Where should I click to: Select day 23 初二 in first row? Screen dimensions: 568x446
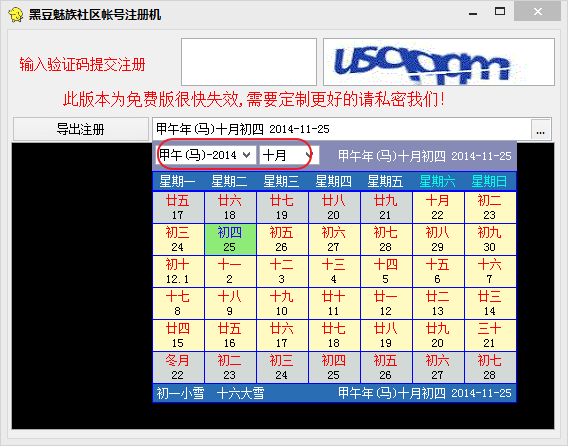click(x=490, y=207)
